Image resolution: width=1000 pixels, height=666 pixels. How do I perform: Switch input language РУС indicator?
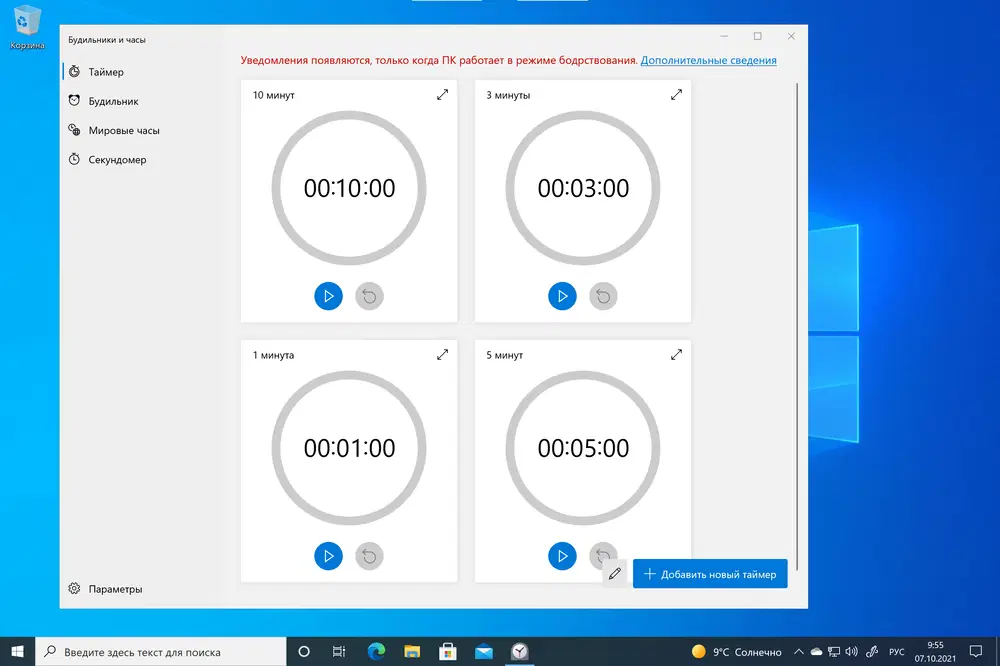897,651
